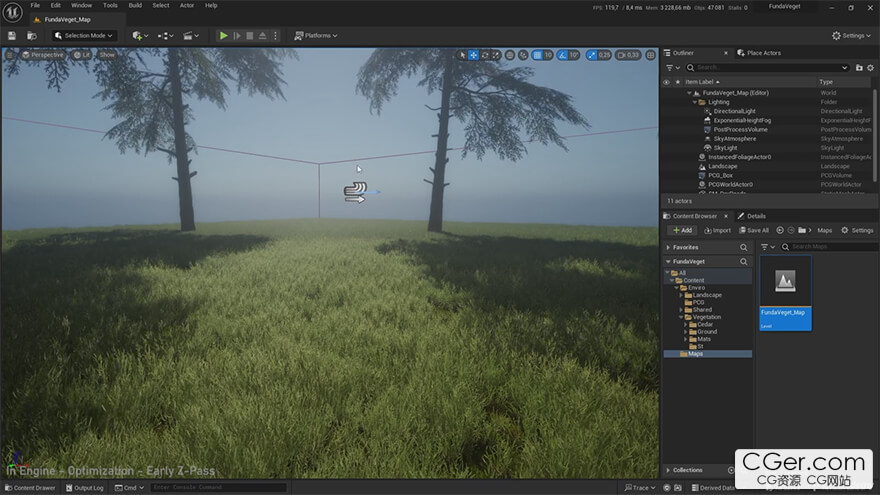Select ExponentialHeightFog in the Outliner
The image size is (880, 495).
[742, 120]
